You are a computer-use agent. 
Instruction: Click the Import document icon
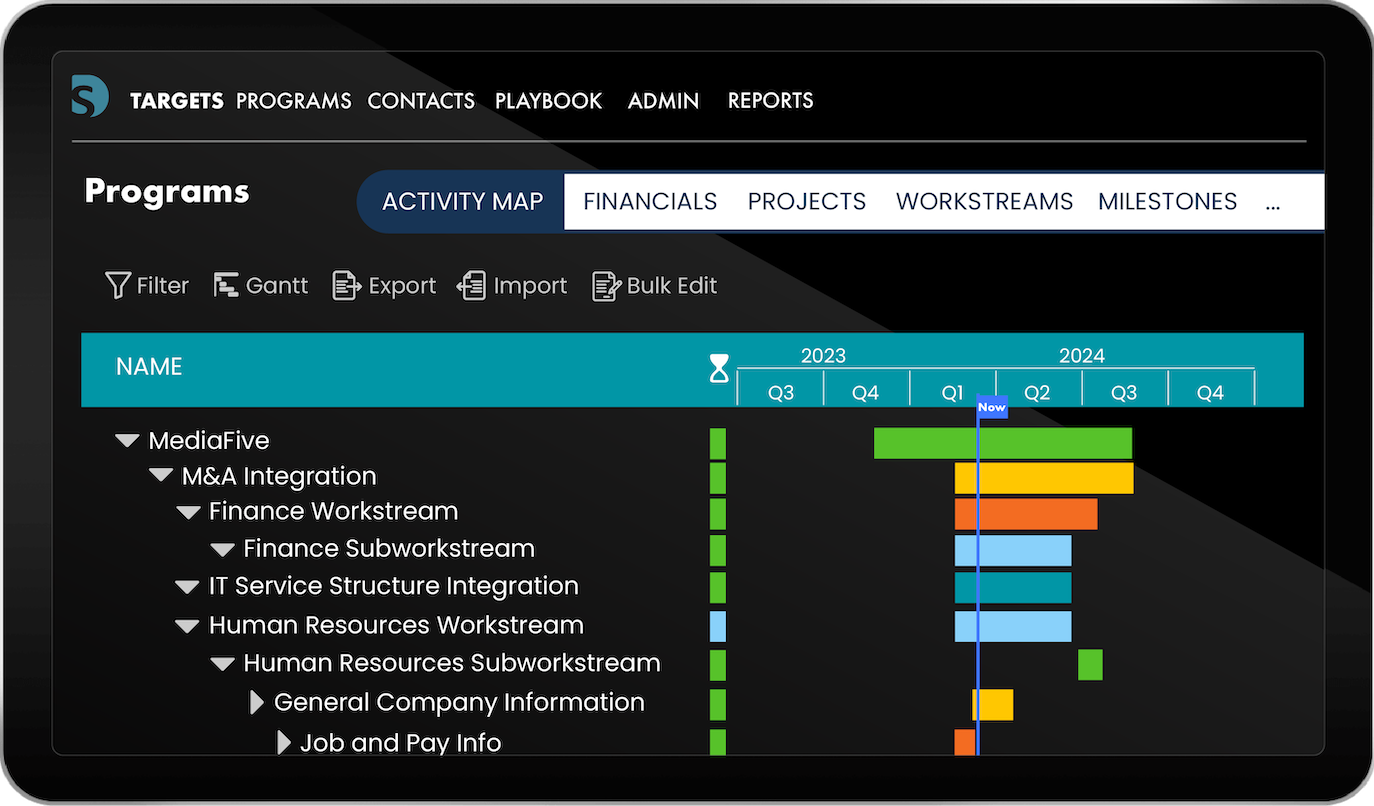472,286
